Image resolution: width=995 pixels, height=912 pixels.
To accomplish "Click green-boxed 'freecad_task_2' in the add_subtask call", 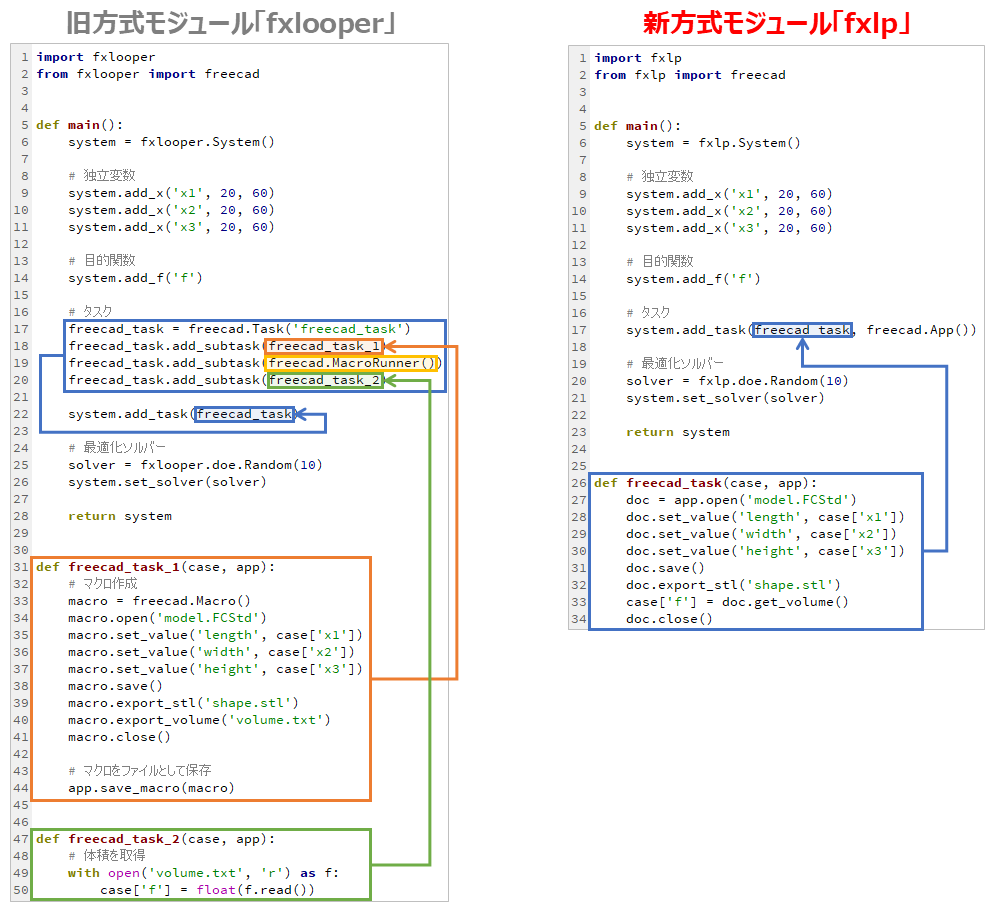I will click(324, 380).
